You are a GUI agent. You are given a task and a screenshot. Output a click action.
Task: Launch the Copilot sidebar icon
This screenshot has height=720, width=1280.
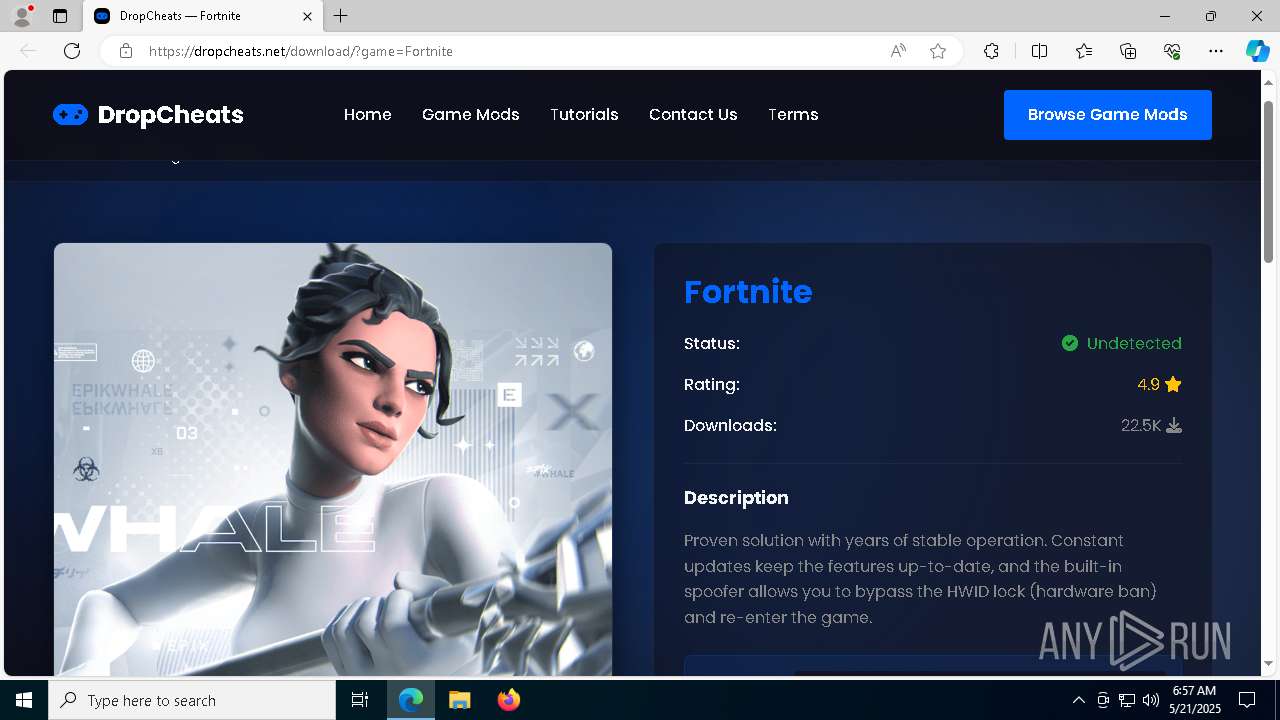[x=1257, y=51]
